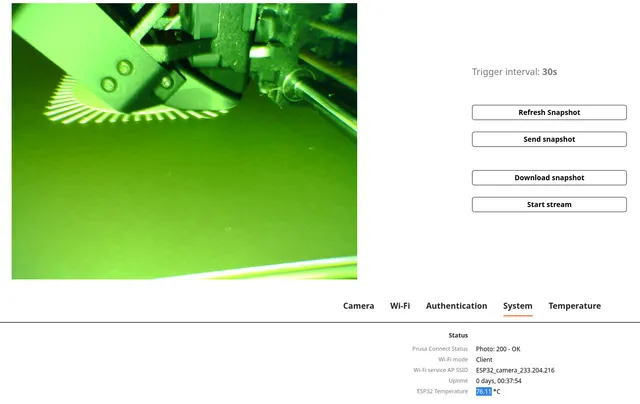Screen dimensions: 640x404
Task: Go to the Authentication tab
Action: (x=456, y=306)
